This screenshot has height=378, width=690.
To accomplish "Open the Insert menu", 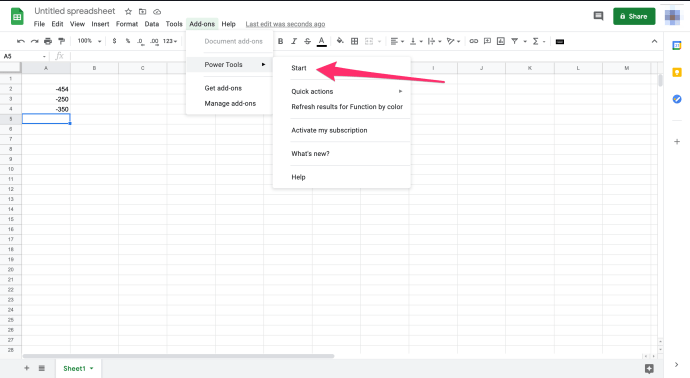I will pyautogui.click(x=100, y=24).
